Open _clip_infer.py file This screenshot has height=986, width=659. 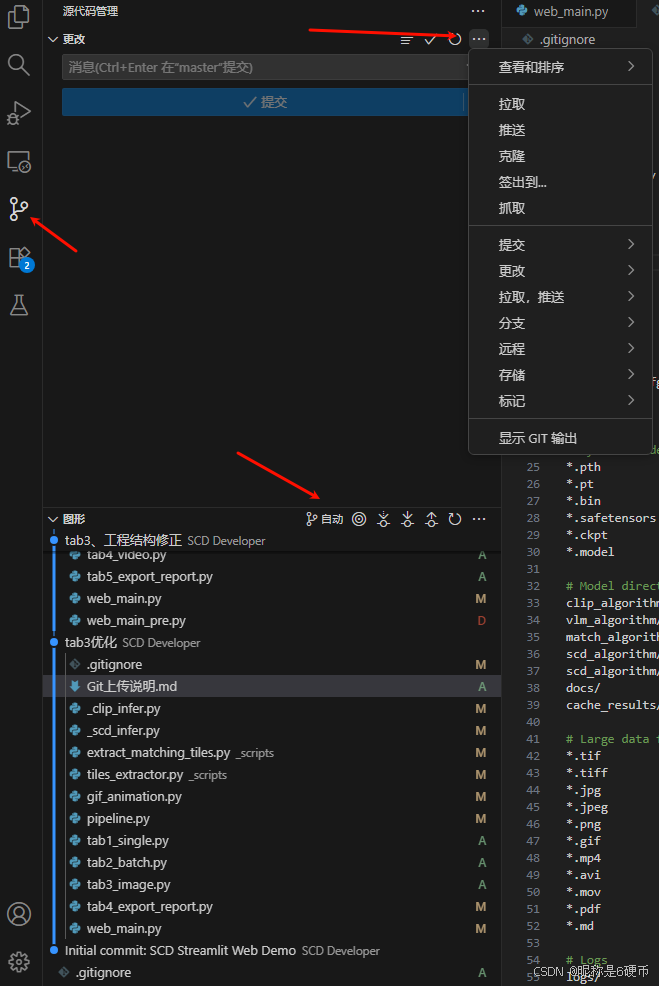coord(272,709)
